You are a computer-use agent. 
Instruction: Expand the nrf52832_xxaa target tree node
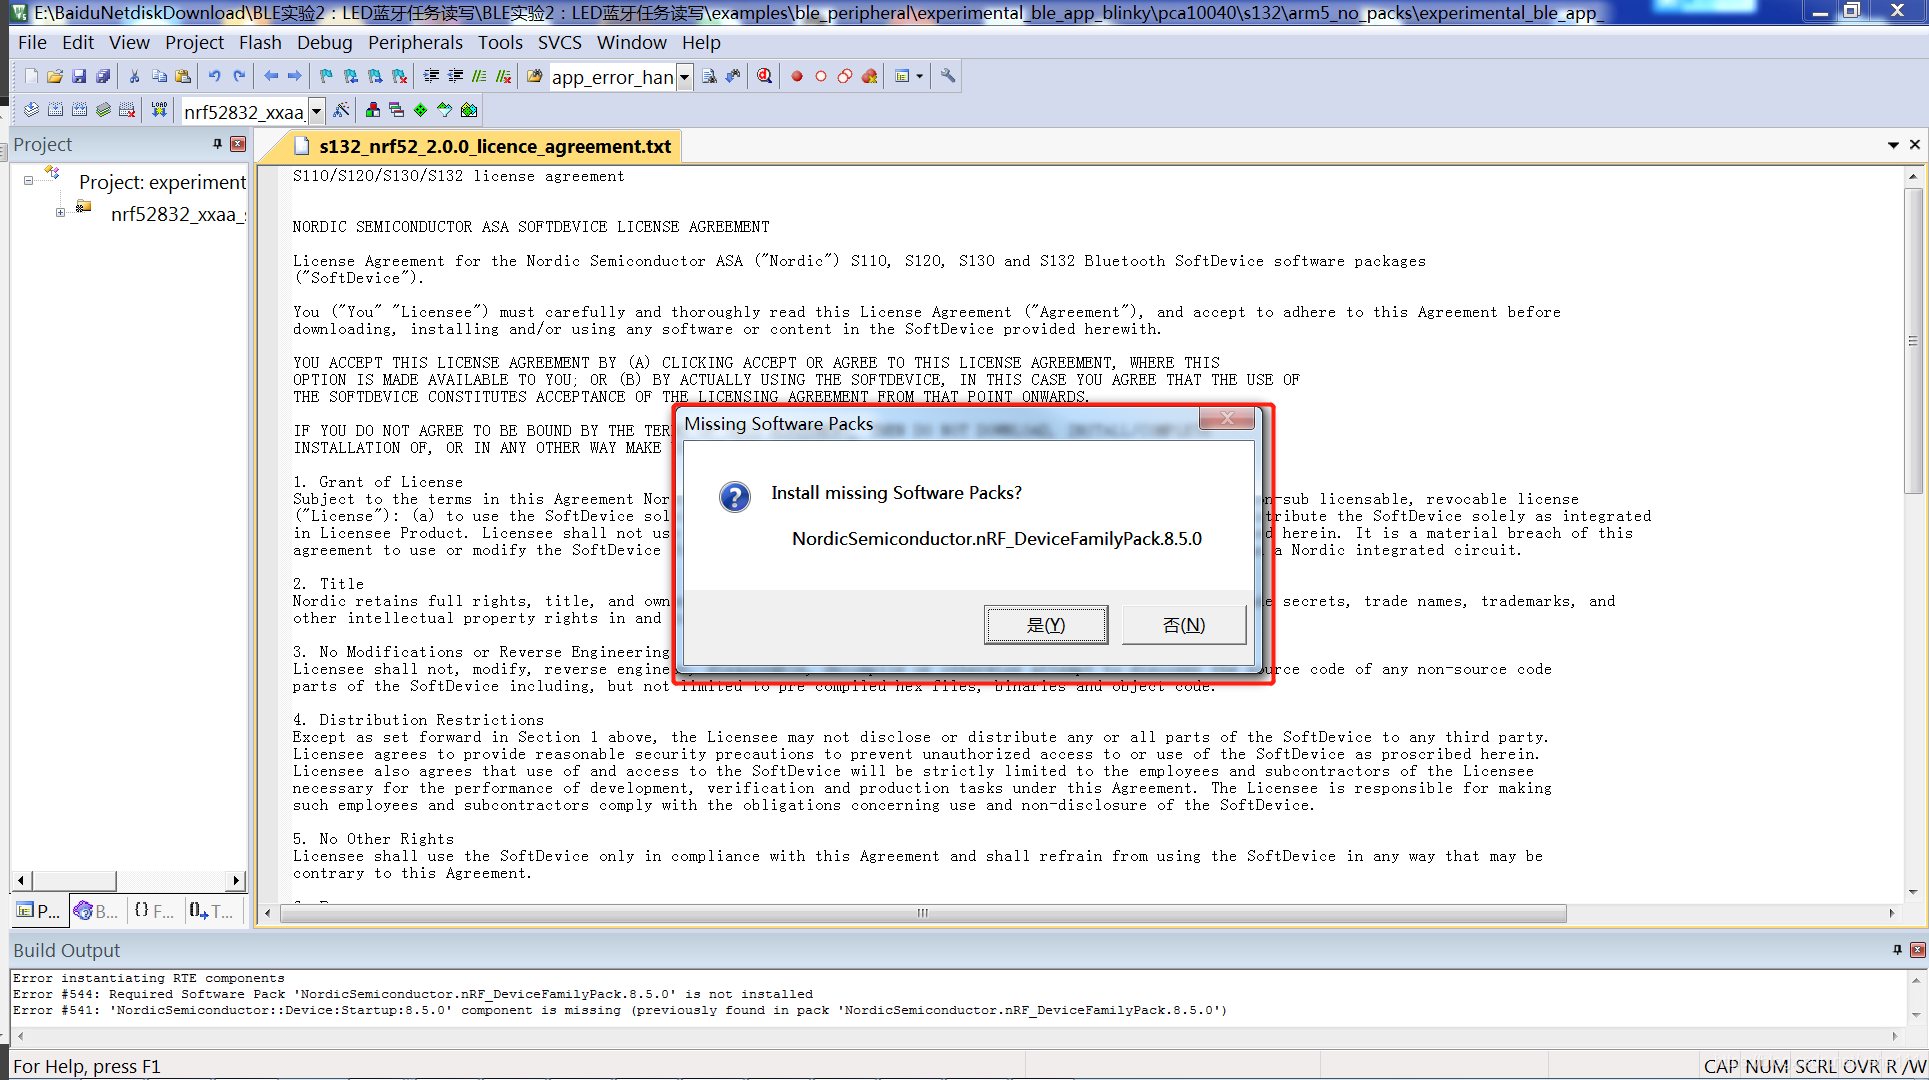click(60, 212)
